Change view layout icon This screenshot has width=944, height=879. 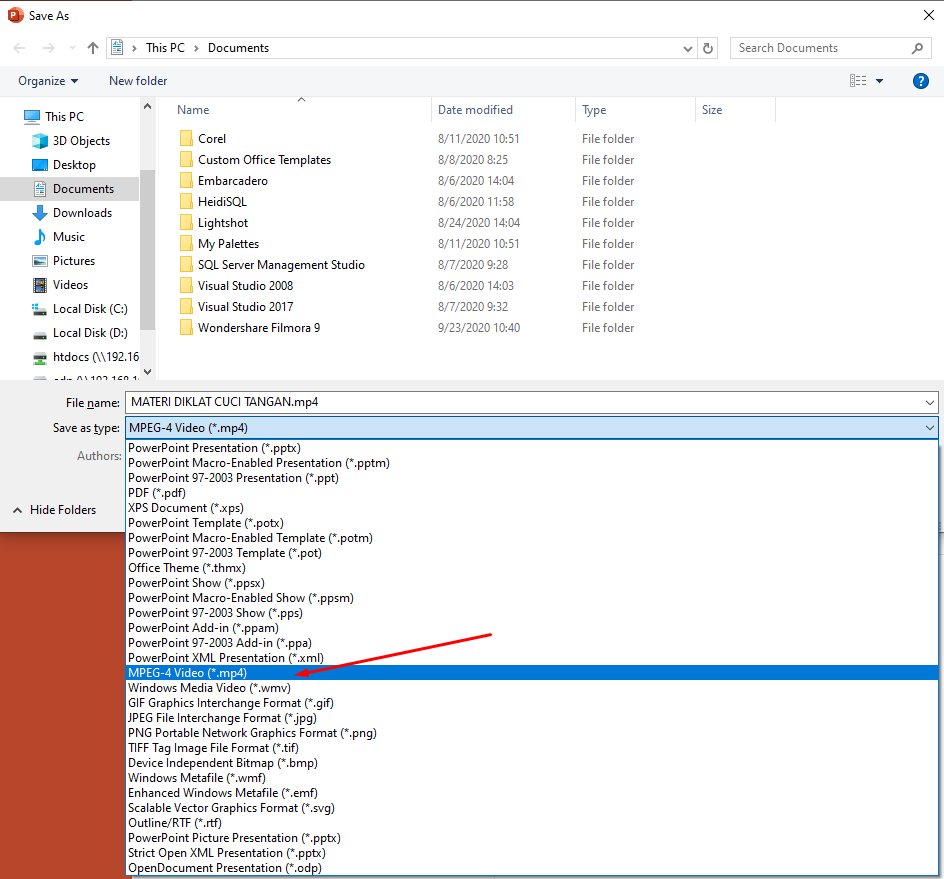click(x=858, y=81)
